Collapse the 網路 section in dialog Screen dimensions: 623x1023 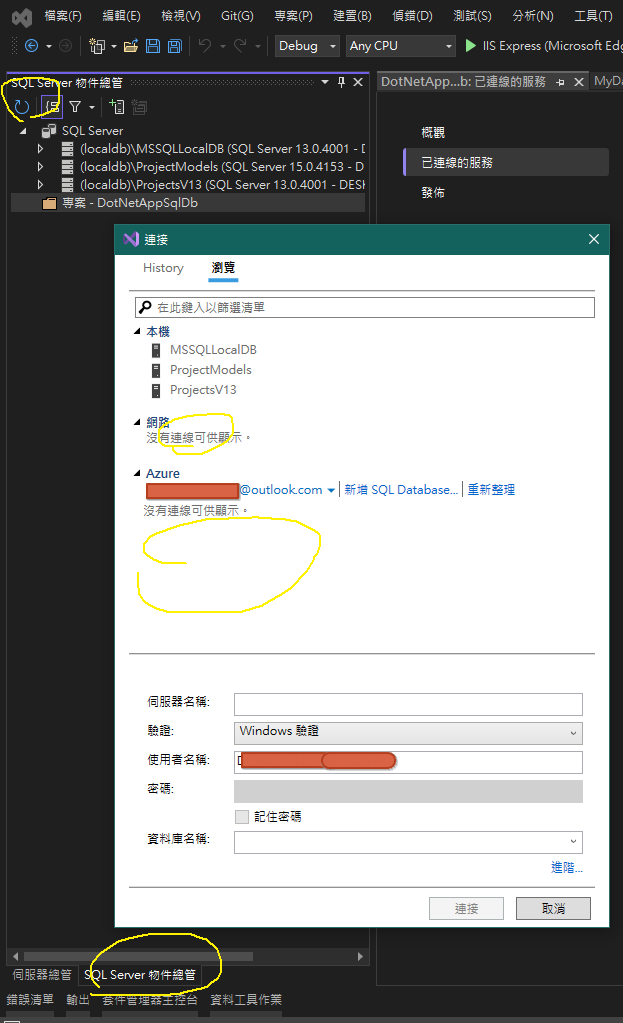[137, 422]
